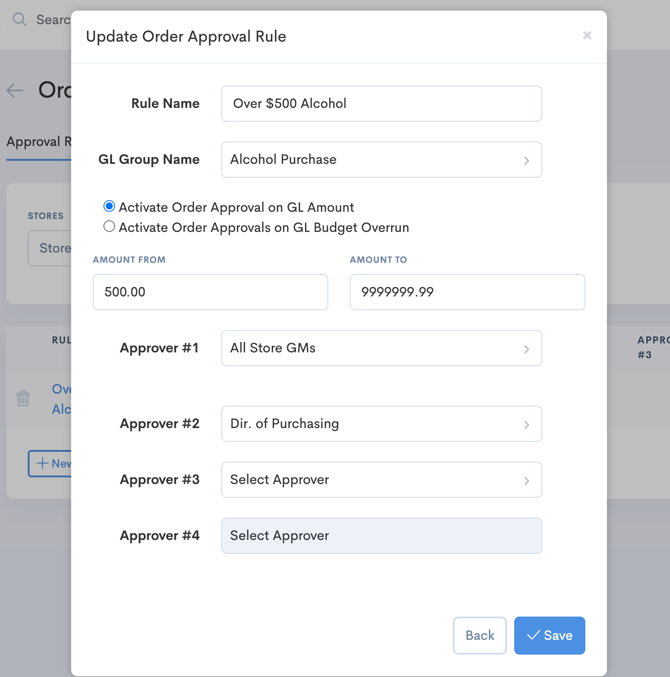Image resolution: width=670 pixels, height=677 pixels.
Task: Click the back arrow icon
Action: point(15,91)
